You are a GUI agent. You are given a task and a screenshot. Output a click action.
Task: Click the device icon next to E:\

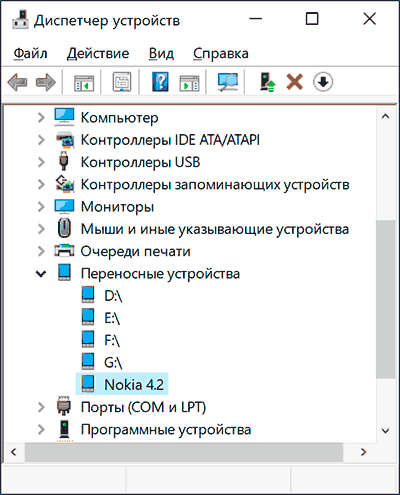88,317
